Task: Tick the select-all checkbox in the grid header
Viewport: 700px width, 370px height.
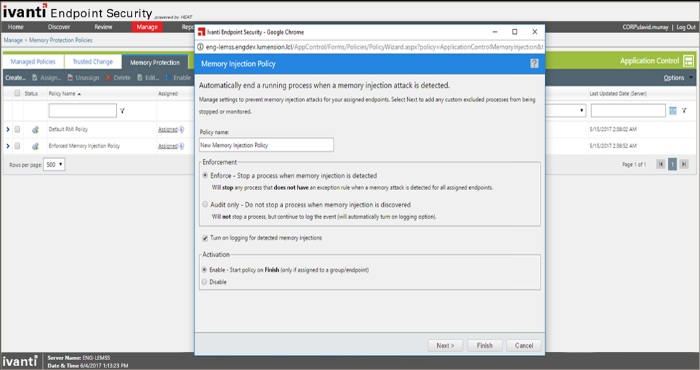Action: pyautogui.click(x=17, y=94)
